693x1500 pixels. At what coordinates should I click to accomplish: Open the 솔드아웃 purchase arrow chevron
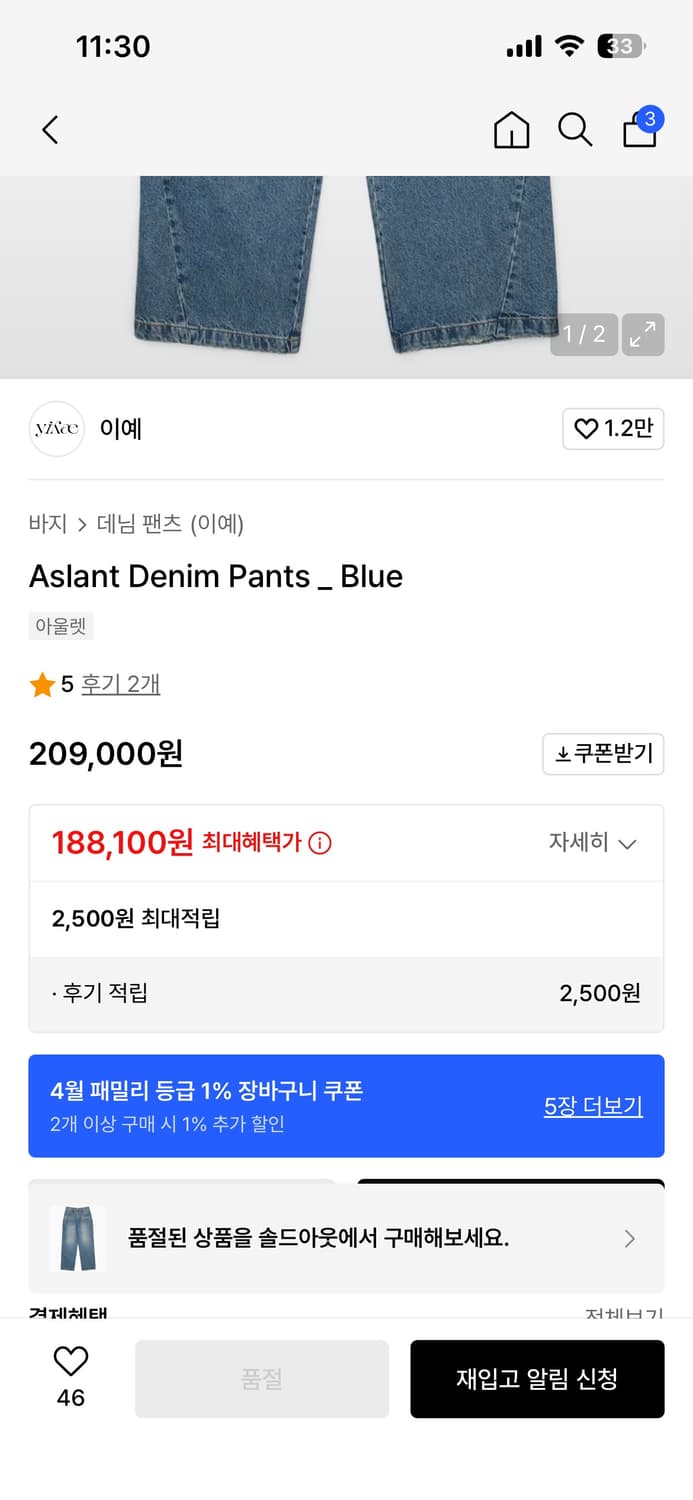coord(629,1238)
